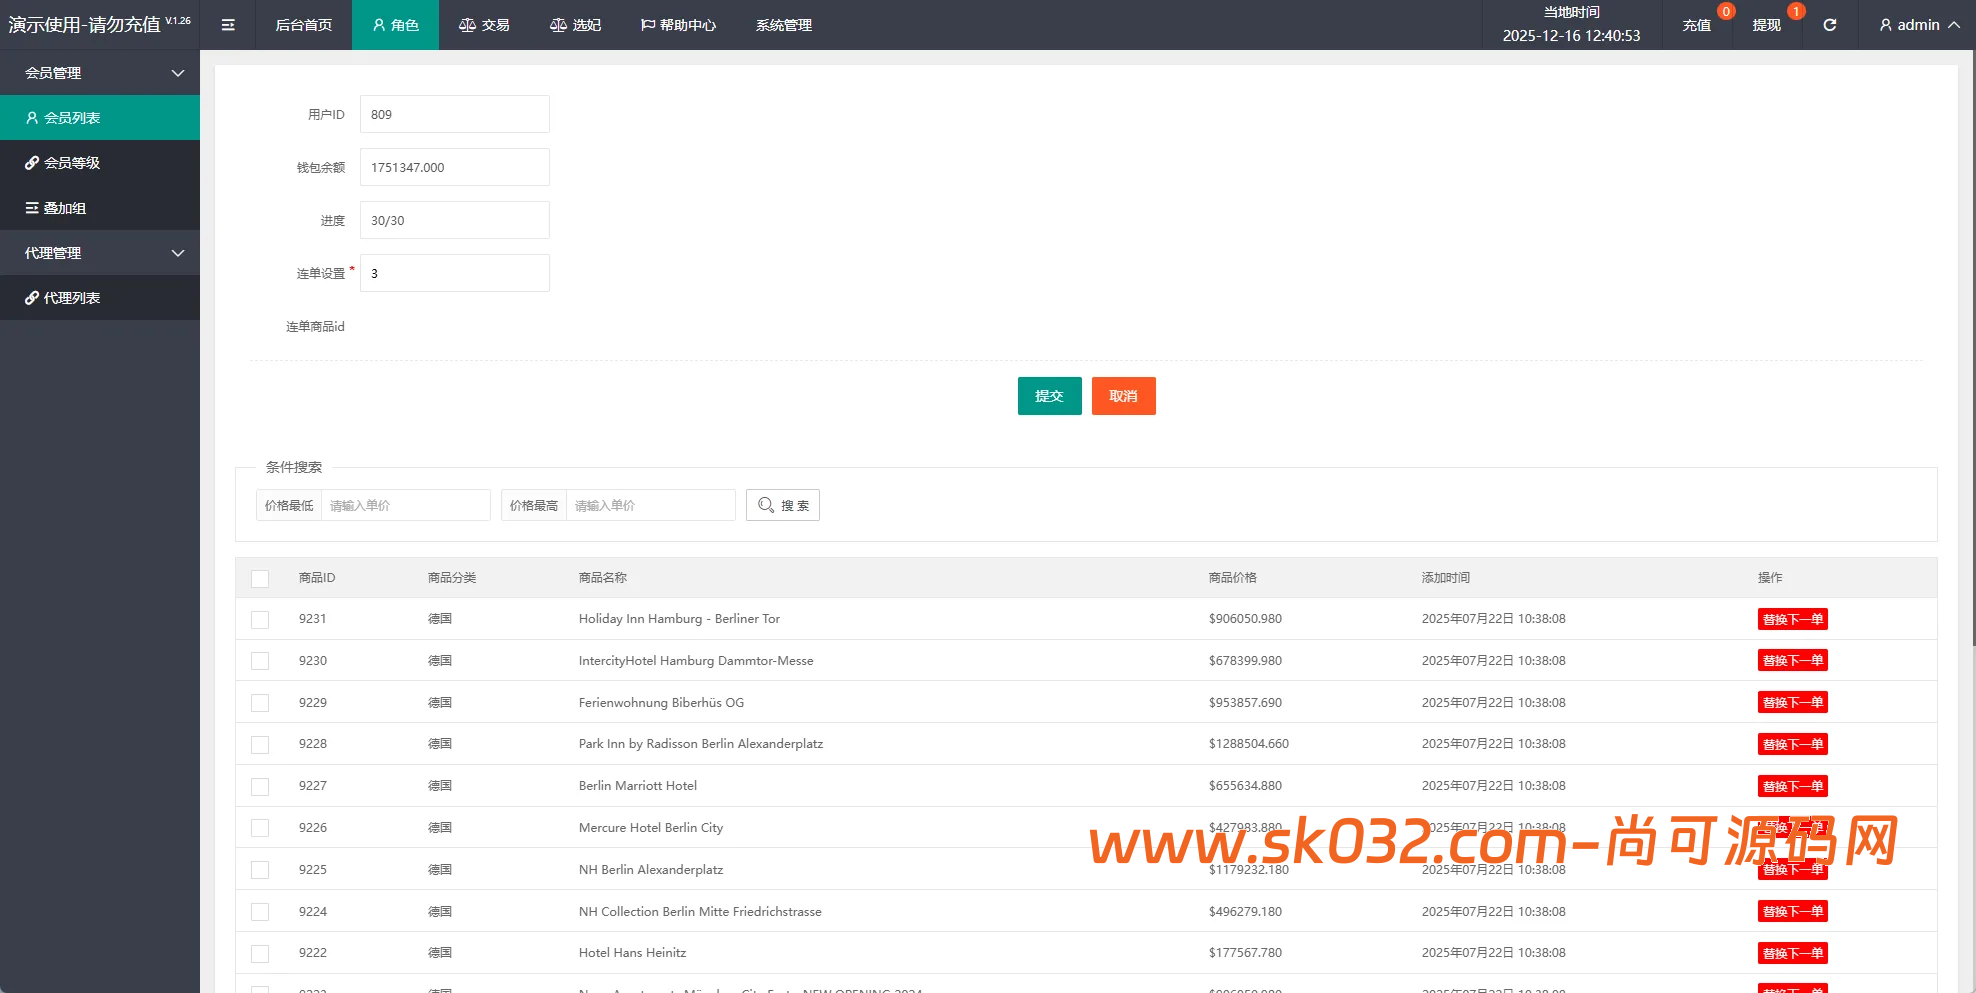Open the 系统管理 top menu
The height and width of the screenshot is (993, 1976).
(783, 25)
